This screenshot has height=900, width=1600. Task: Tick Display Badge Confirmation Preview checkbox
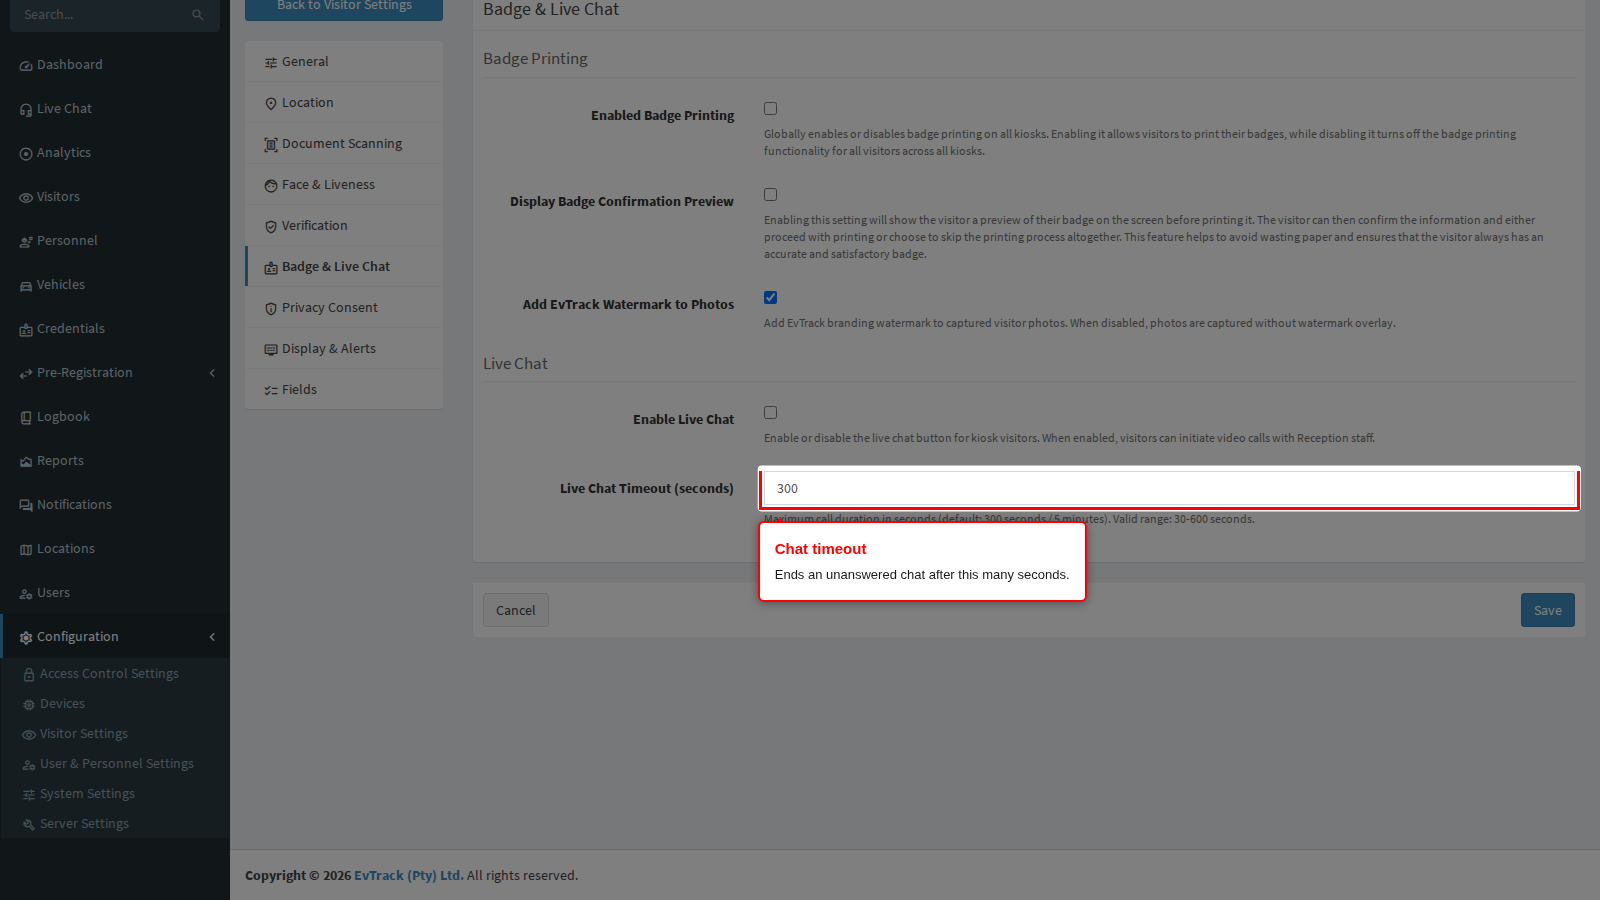tap(770, 195)
